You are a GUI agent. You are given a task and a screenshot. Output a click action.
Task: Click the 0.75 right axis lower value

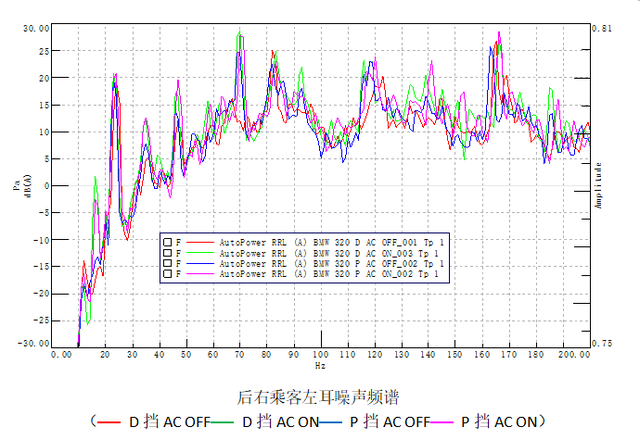coord(602,342)
